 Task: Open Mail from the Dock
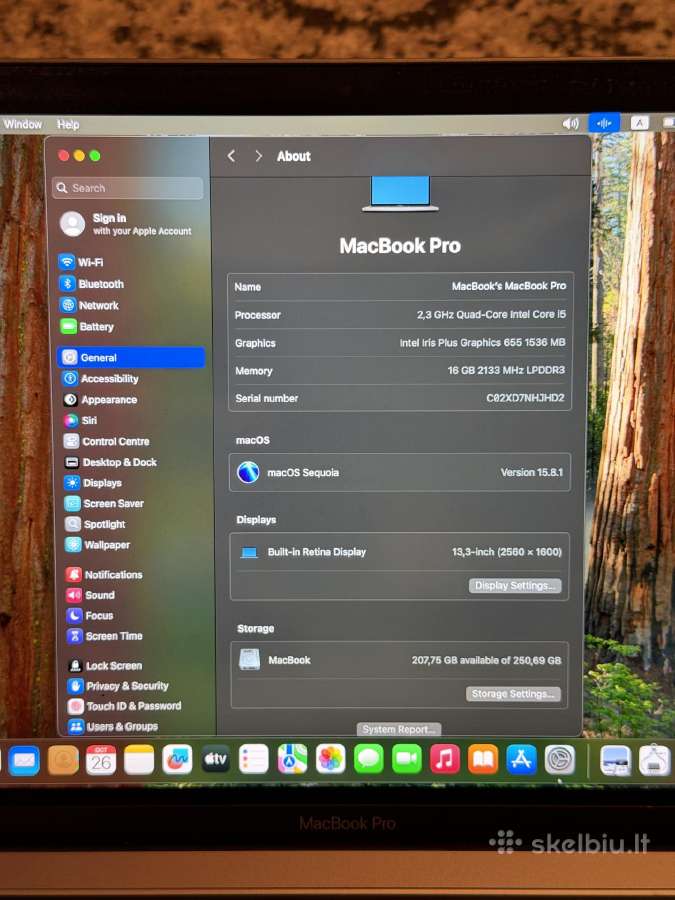tap(24, 761)
